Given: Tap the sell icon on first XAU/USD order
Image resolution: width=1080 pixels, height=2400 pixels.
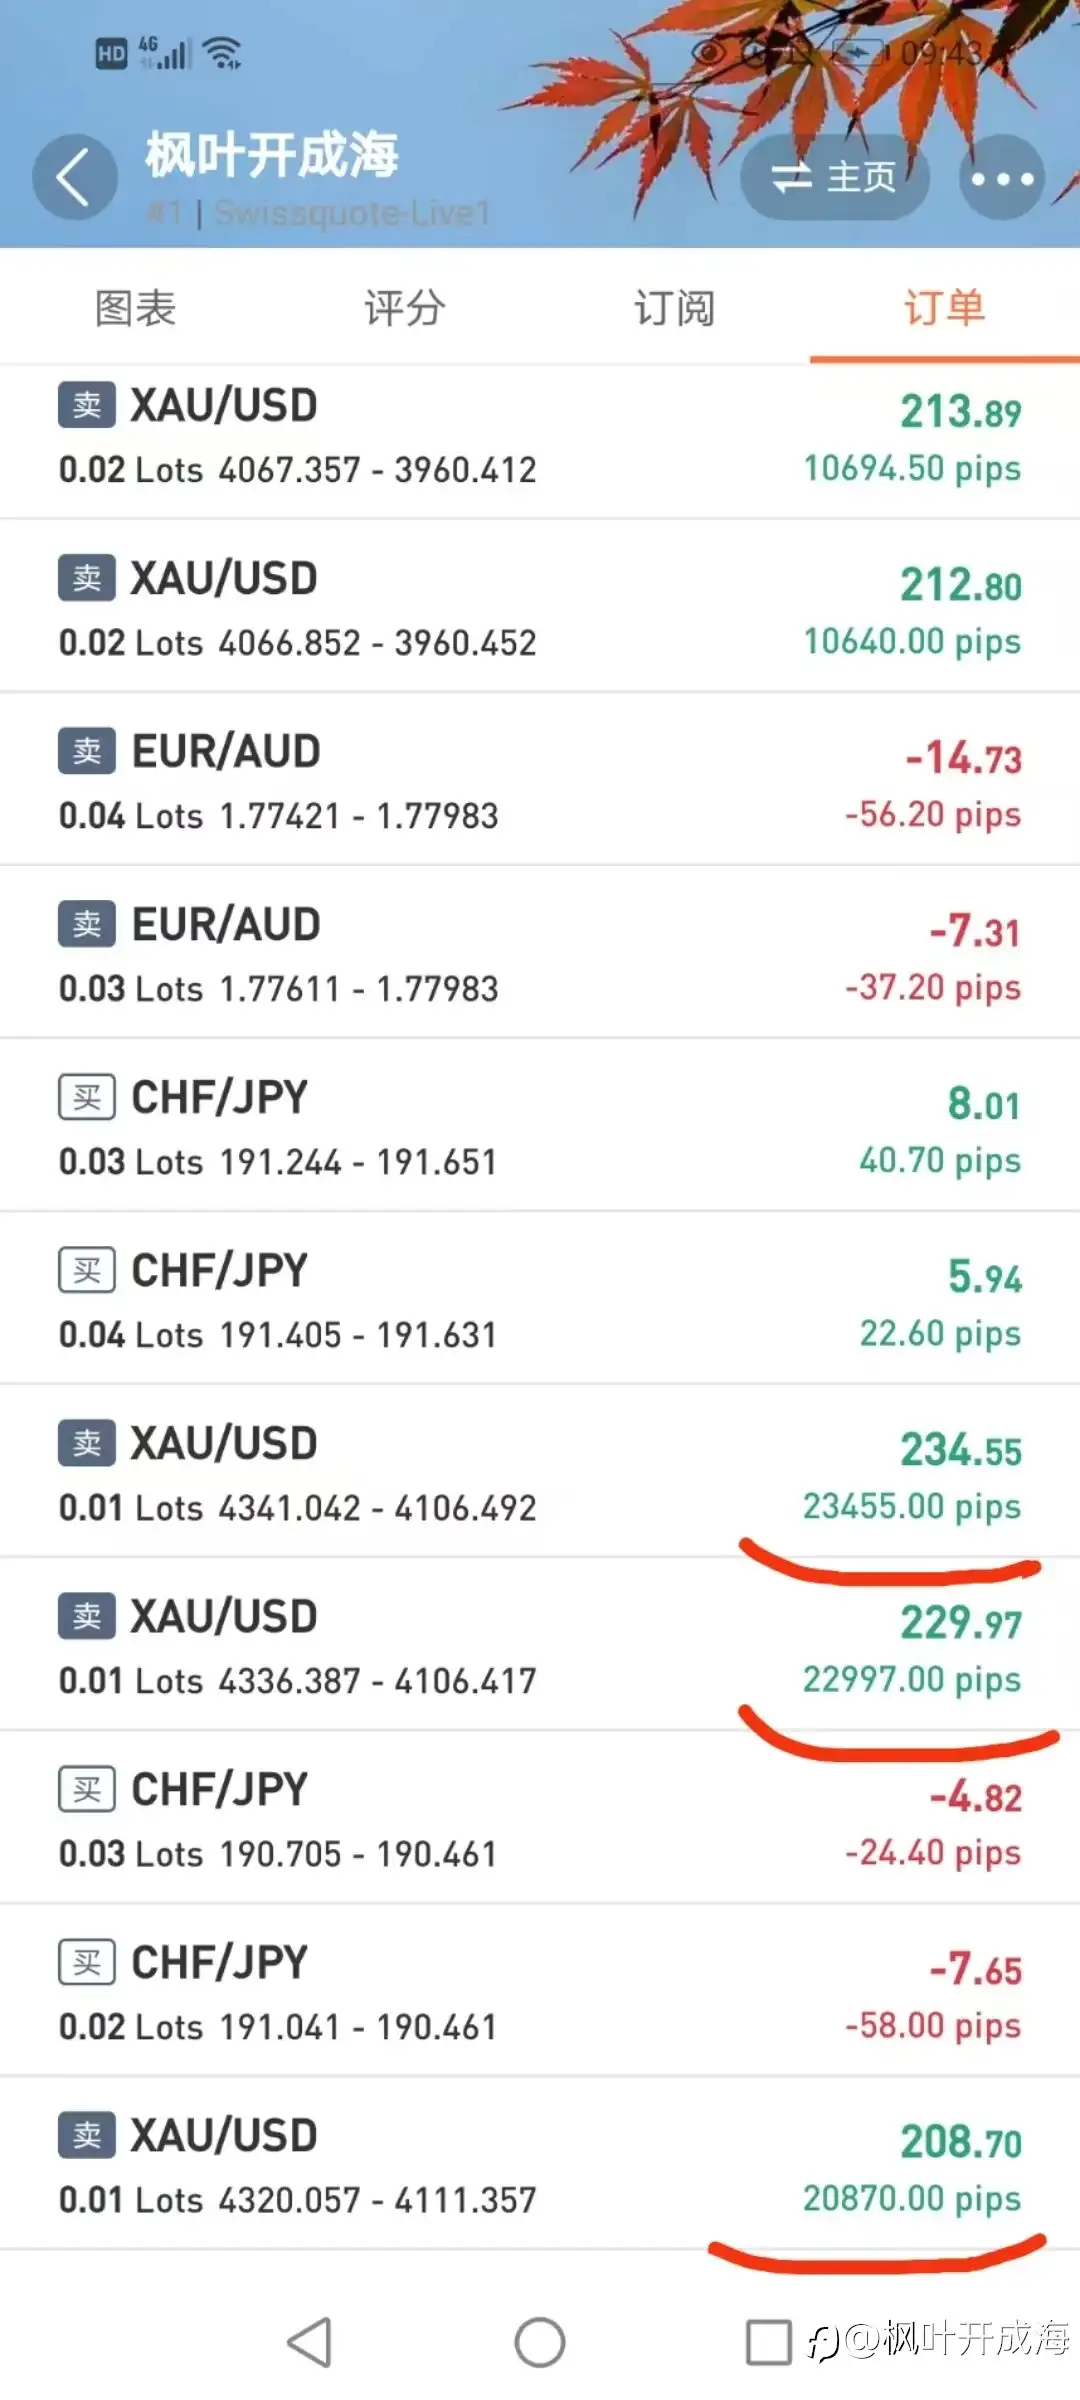Looking at the screenshot, I should tap(87, 405).
